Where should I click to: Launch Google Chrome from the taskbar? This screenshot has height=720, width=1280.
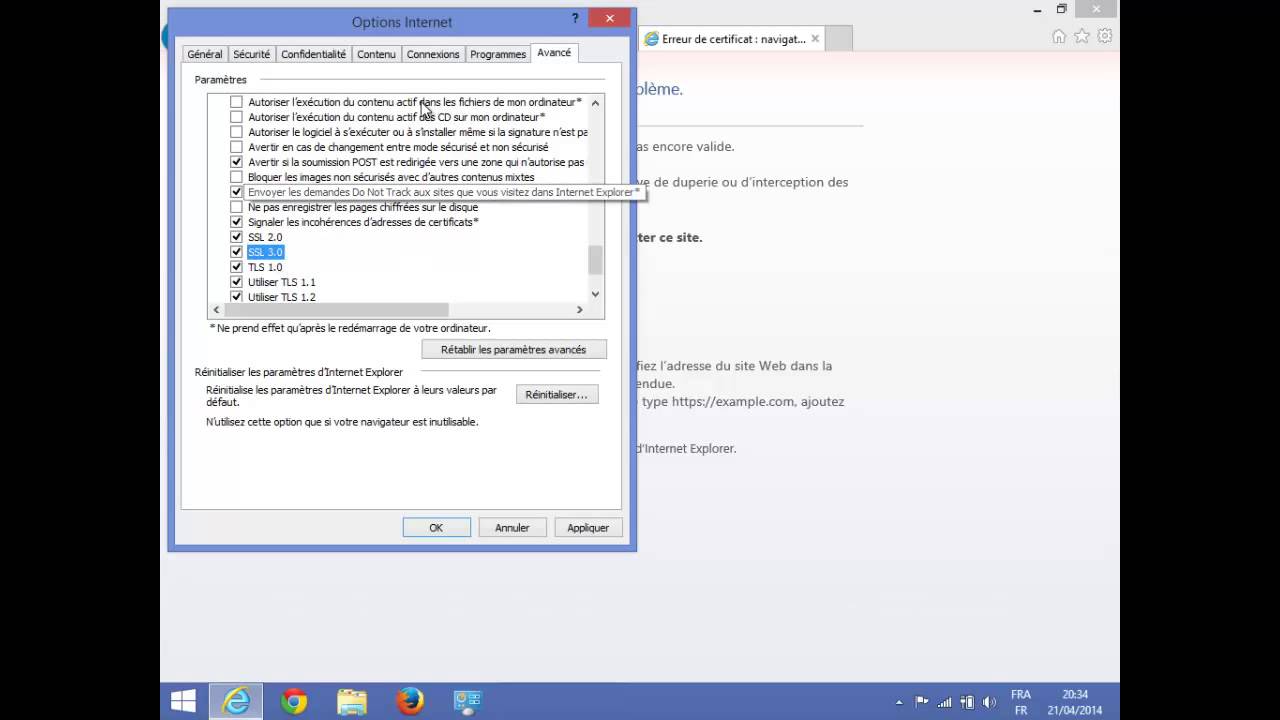point(294,702)
